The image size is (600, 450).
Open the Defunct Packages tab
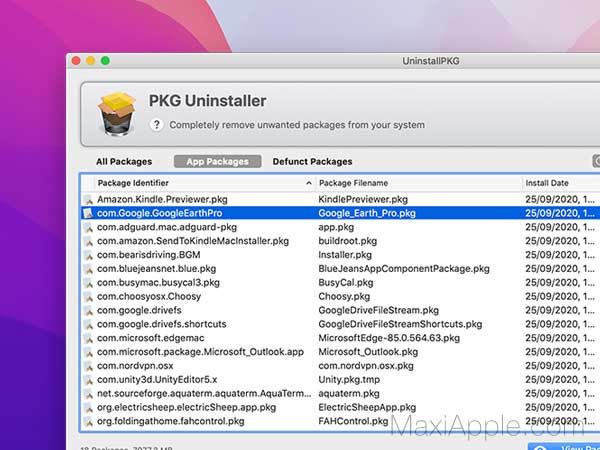(x=312, y=161)
